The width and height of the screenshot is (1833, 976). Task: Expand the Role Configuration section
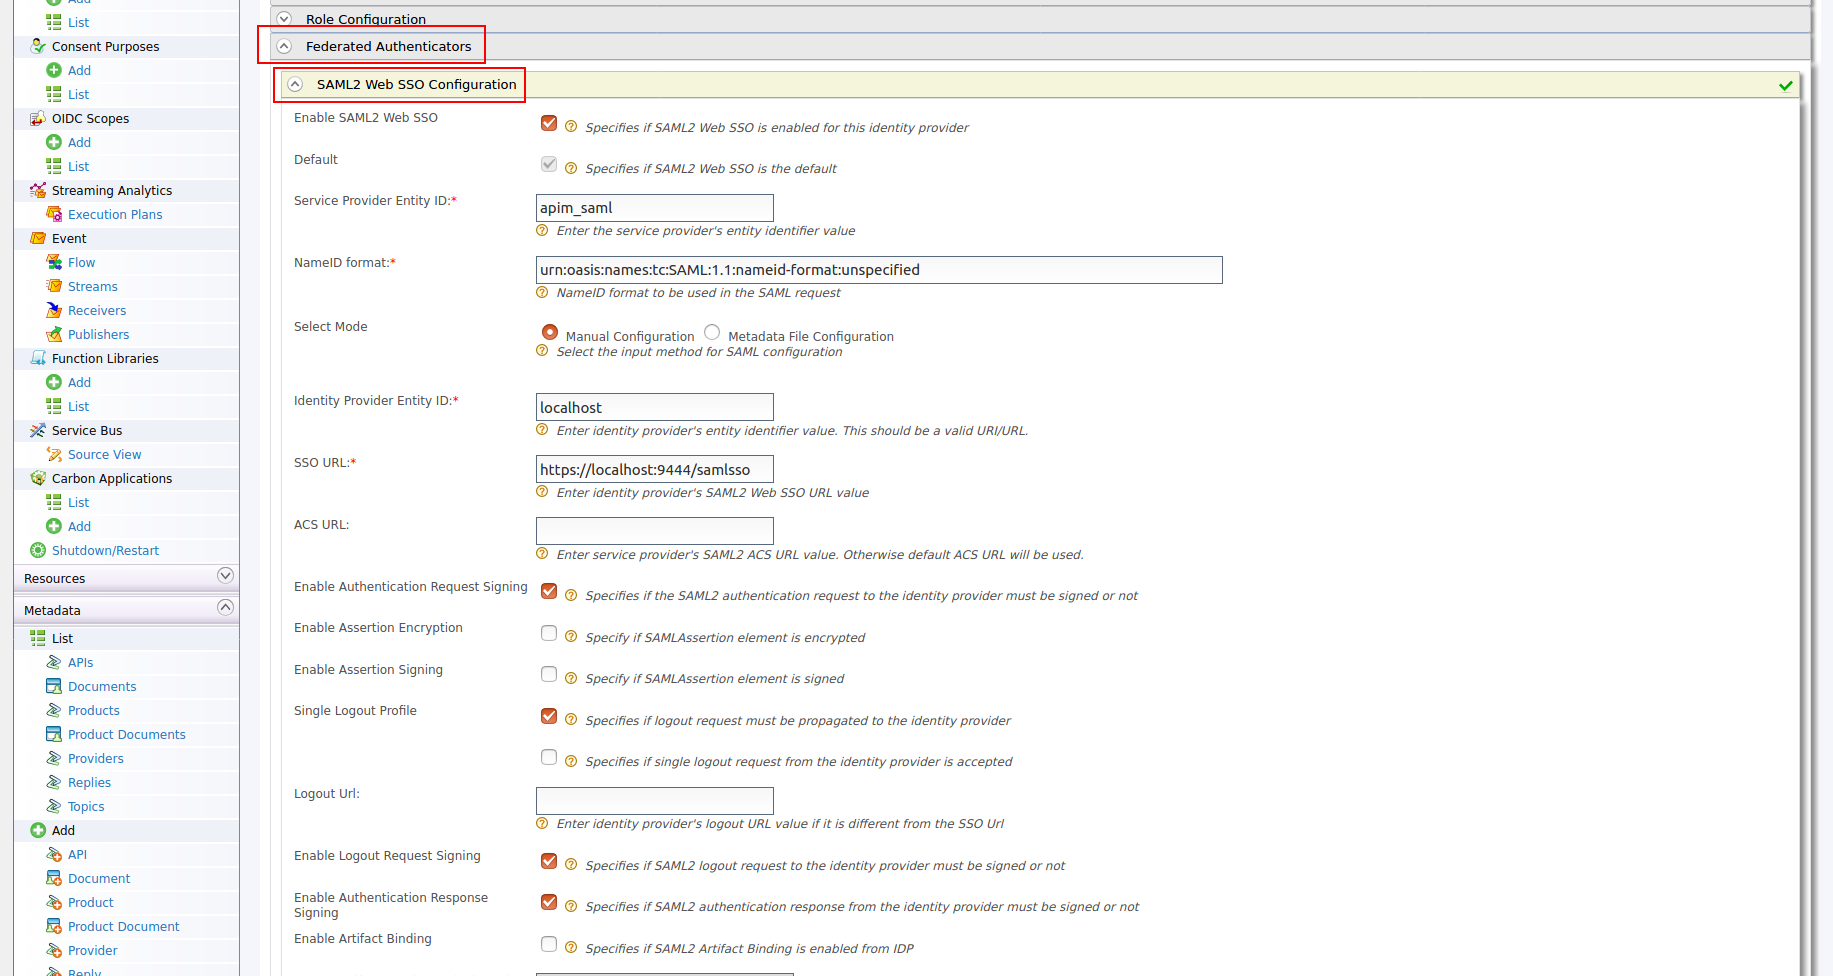click(283, 18)
